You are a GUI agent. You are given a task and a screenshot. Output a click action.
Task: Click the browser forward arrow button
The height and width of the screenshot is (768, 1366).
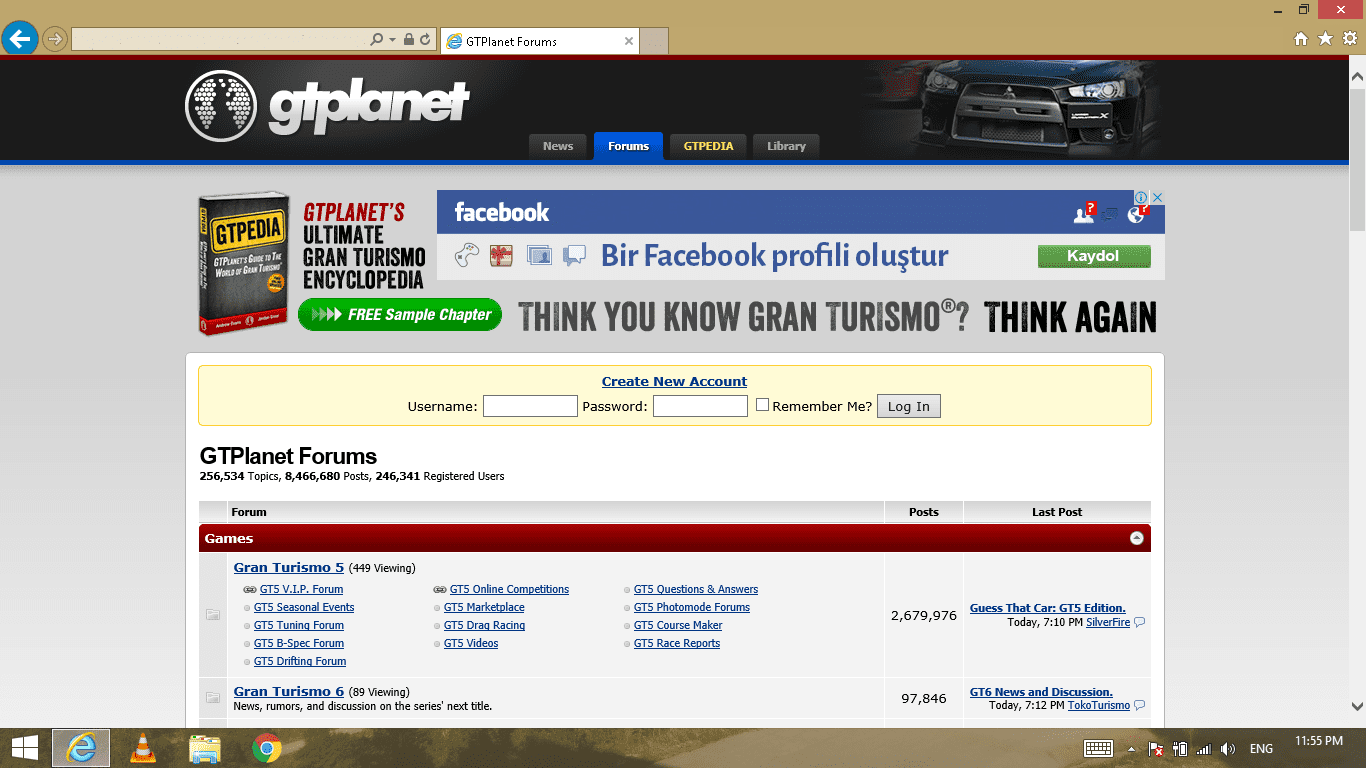coord(55,40)
